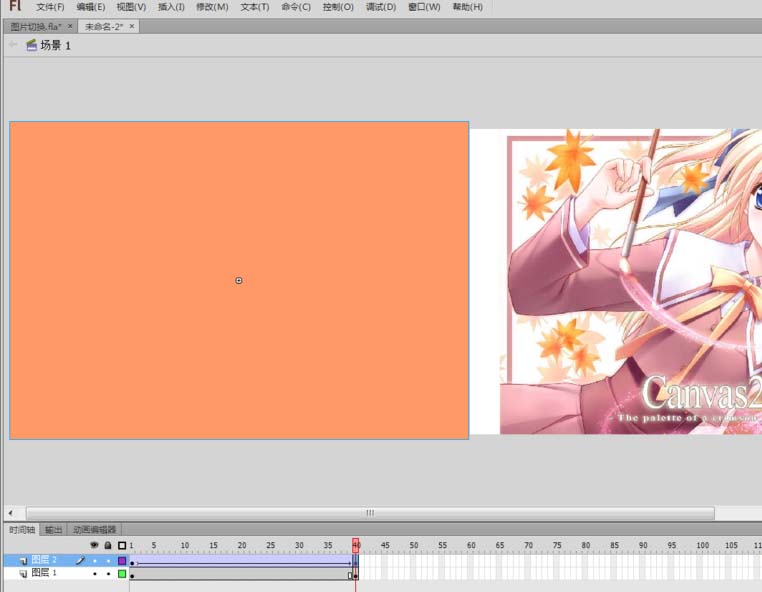
Task: Toggle lock dot of 图层 2
Action: click(108, 560)
